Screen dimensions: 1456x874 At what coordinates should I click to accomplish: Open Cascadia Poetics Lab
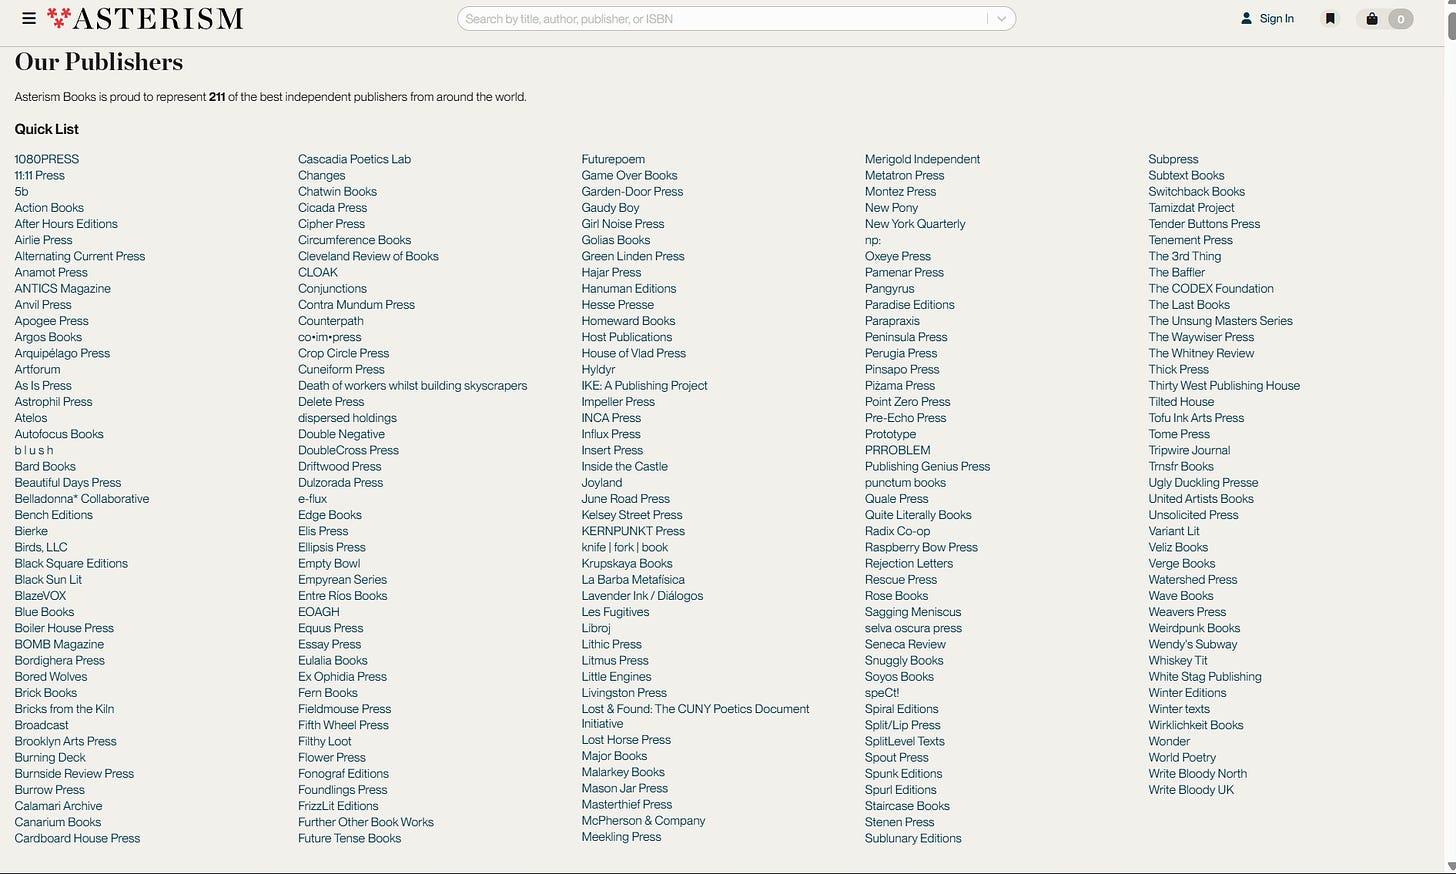[x=354, y=159]
